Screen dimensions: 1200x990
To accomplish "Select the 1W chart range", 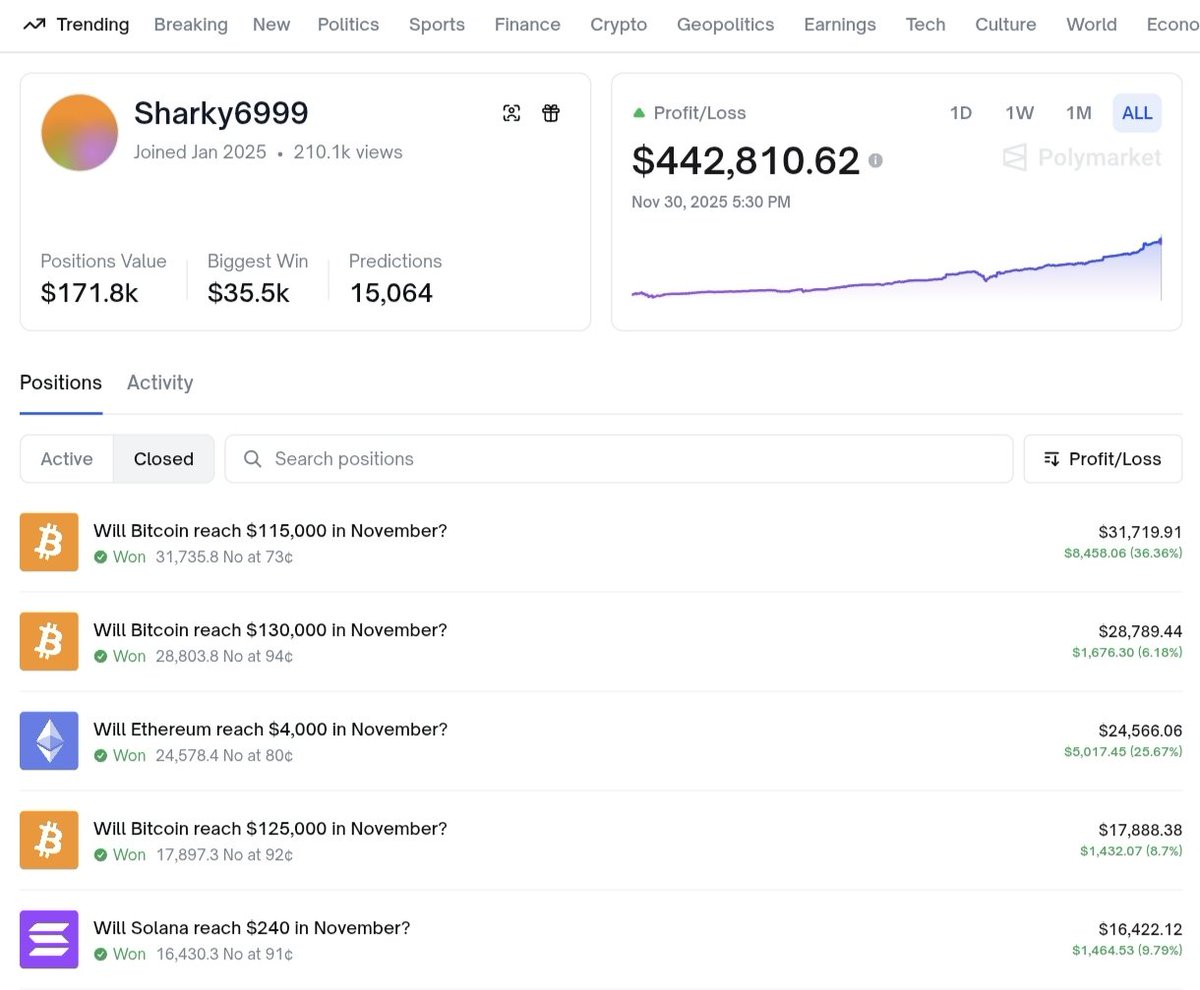I will coord(1020,113).
